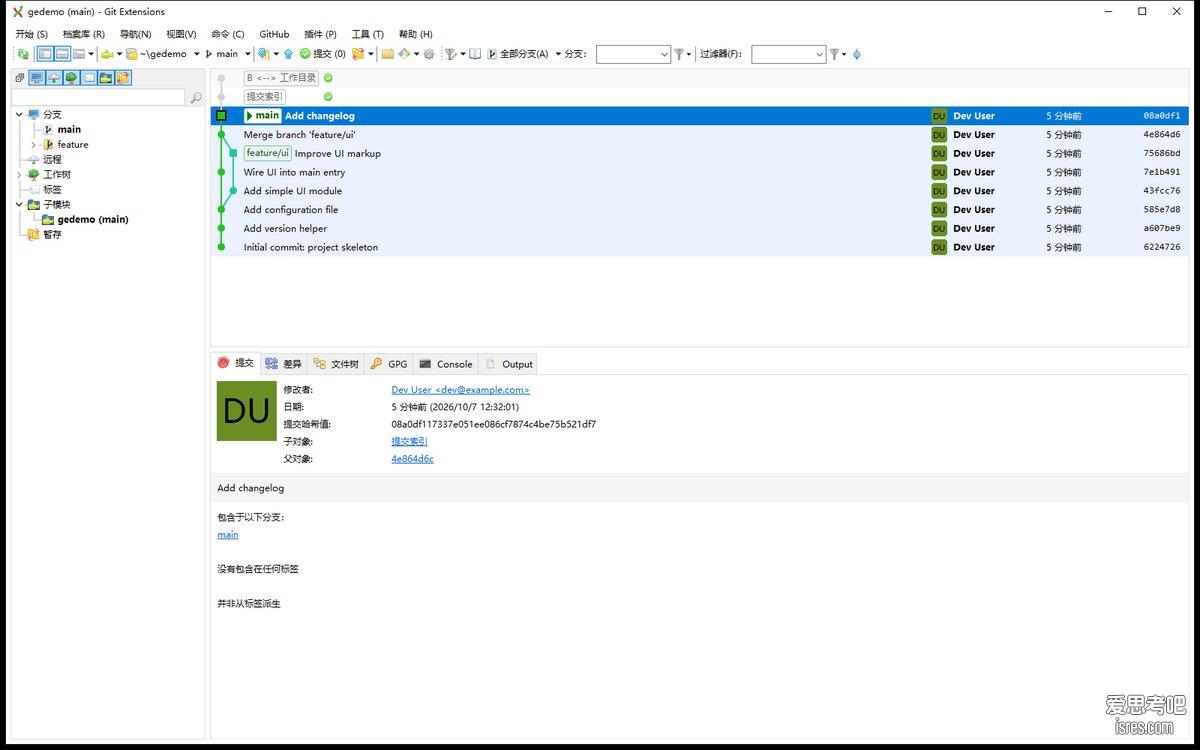1200x750 pixels.
Task: Open the 导航(N) menu
Action: [135, 34]
